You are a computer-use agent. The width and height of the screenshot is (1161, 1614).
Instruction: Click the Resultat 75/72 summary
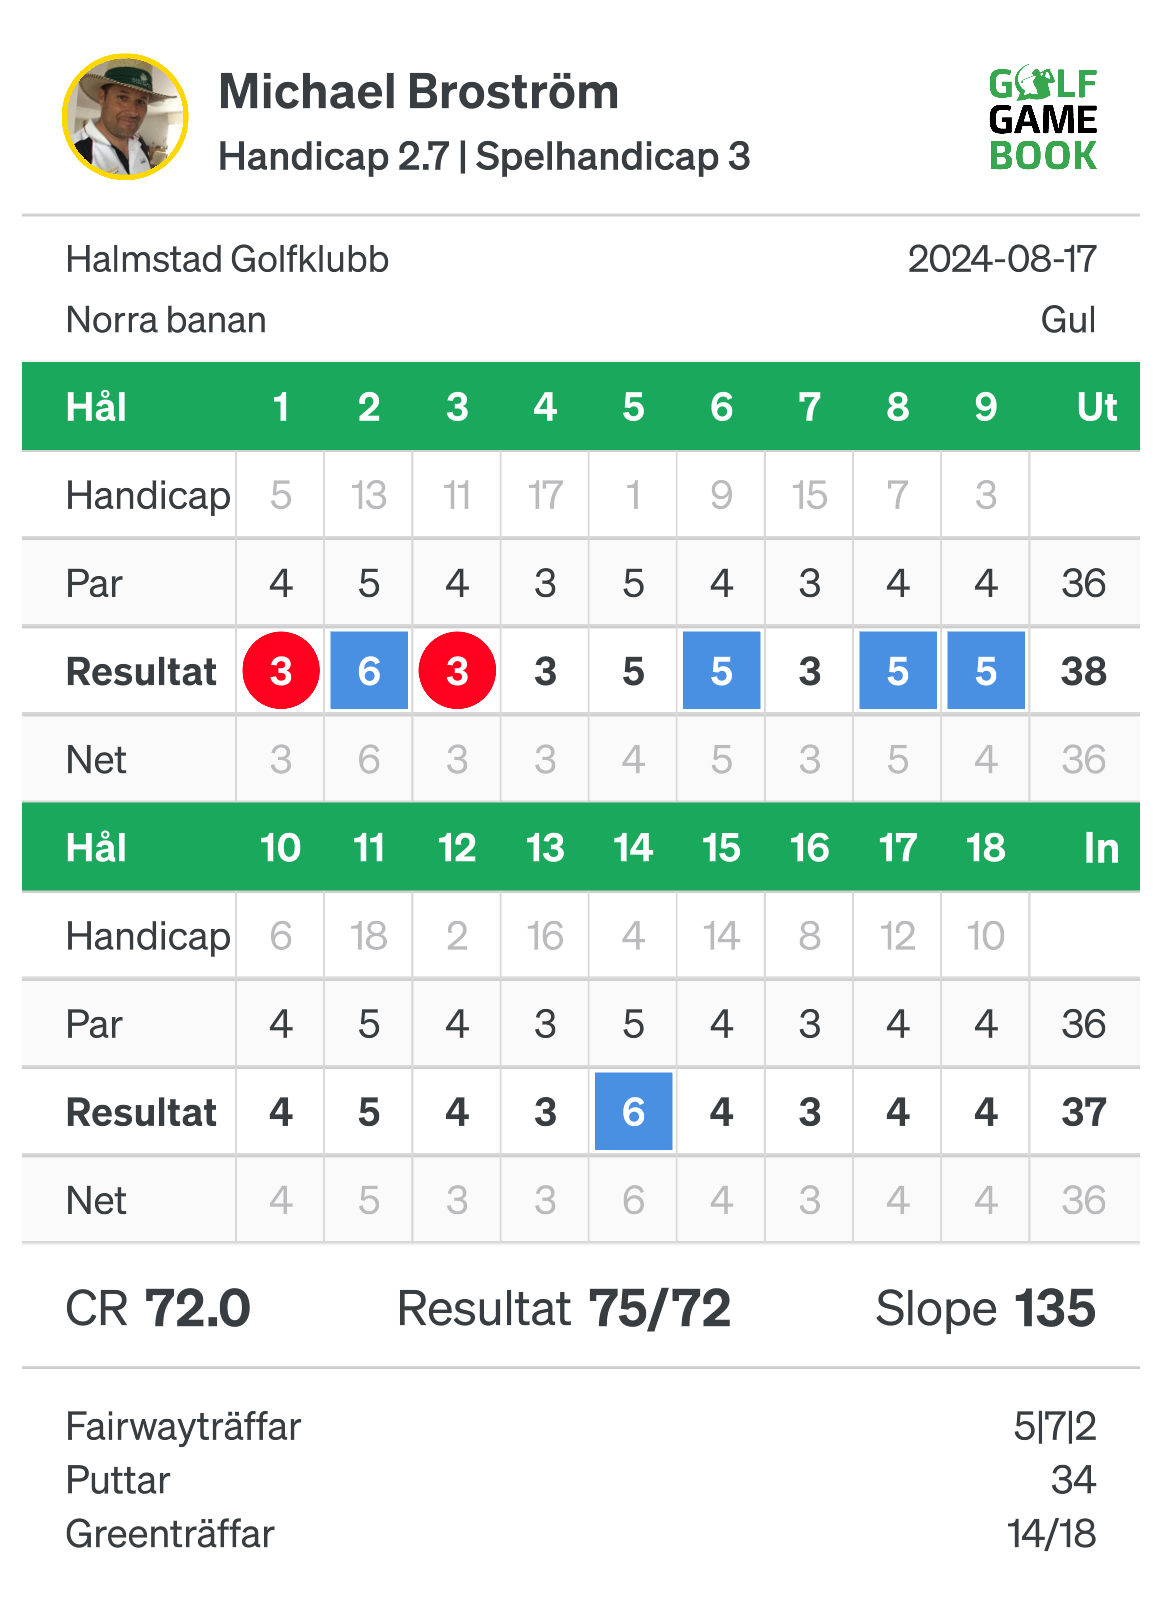(564, 1308)
